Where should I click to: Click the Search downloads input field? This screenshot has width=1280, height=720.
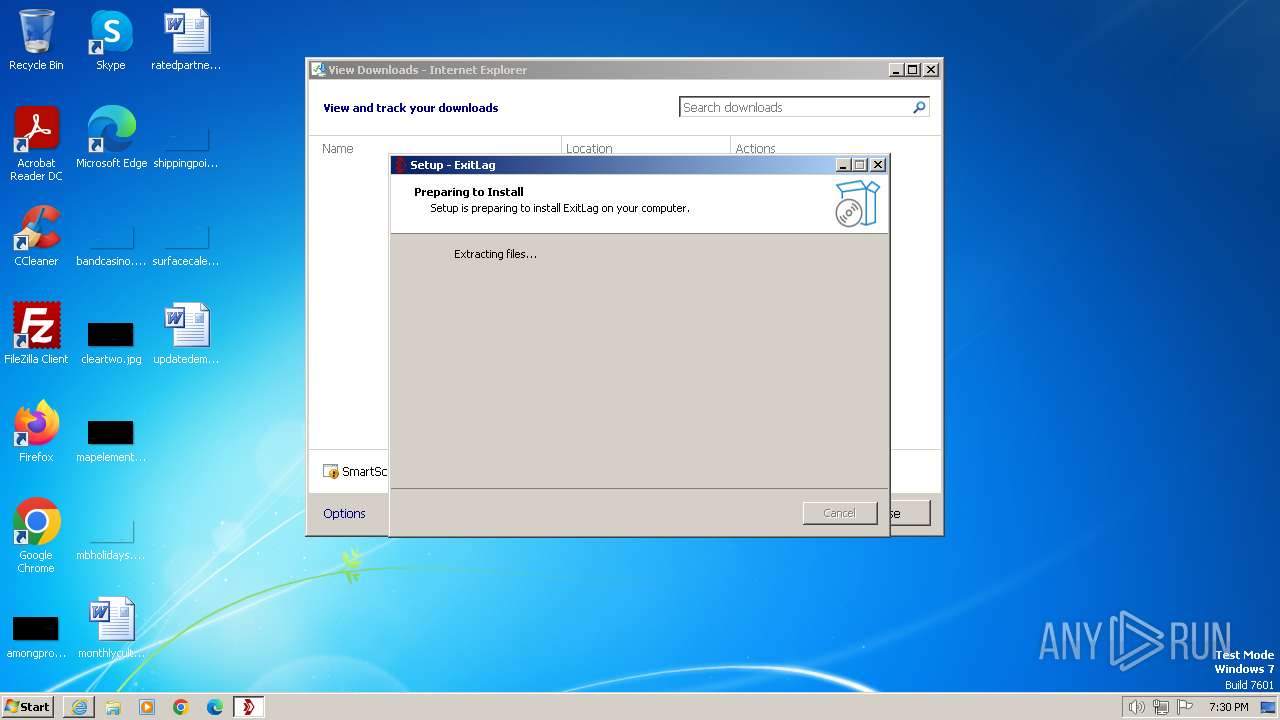pyautogui.click(x=796, y=107)
